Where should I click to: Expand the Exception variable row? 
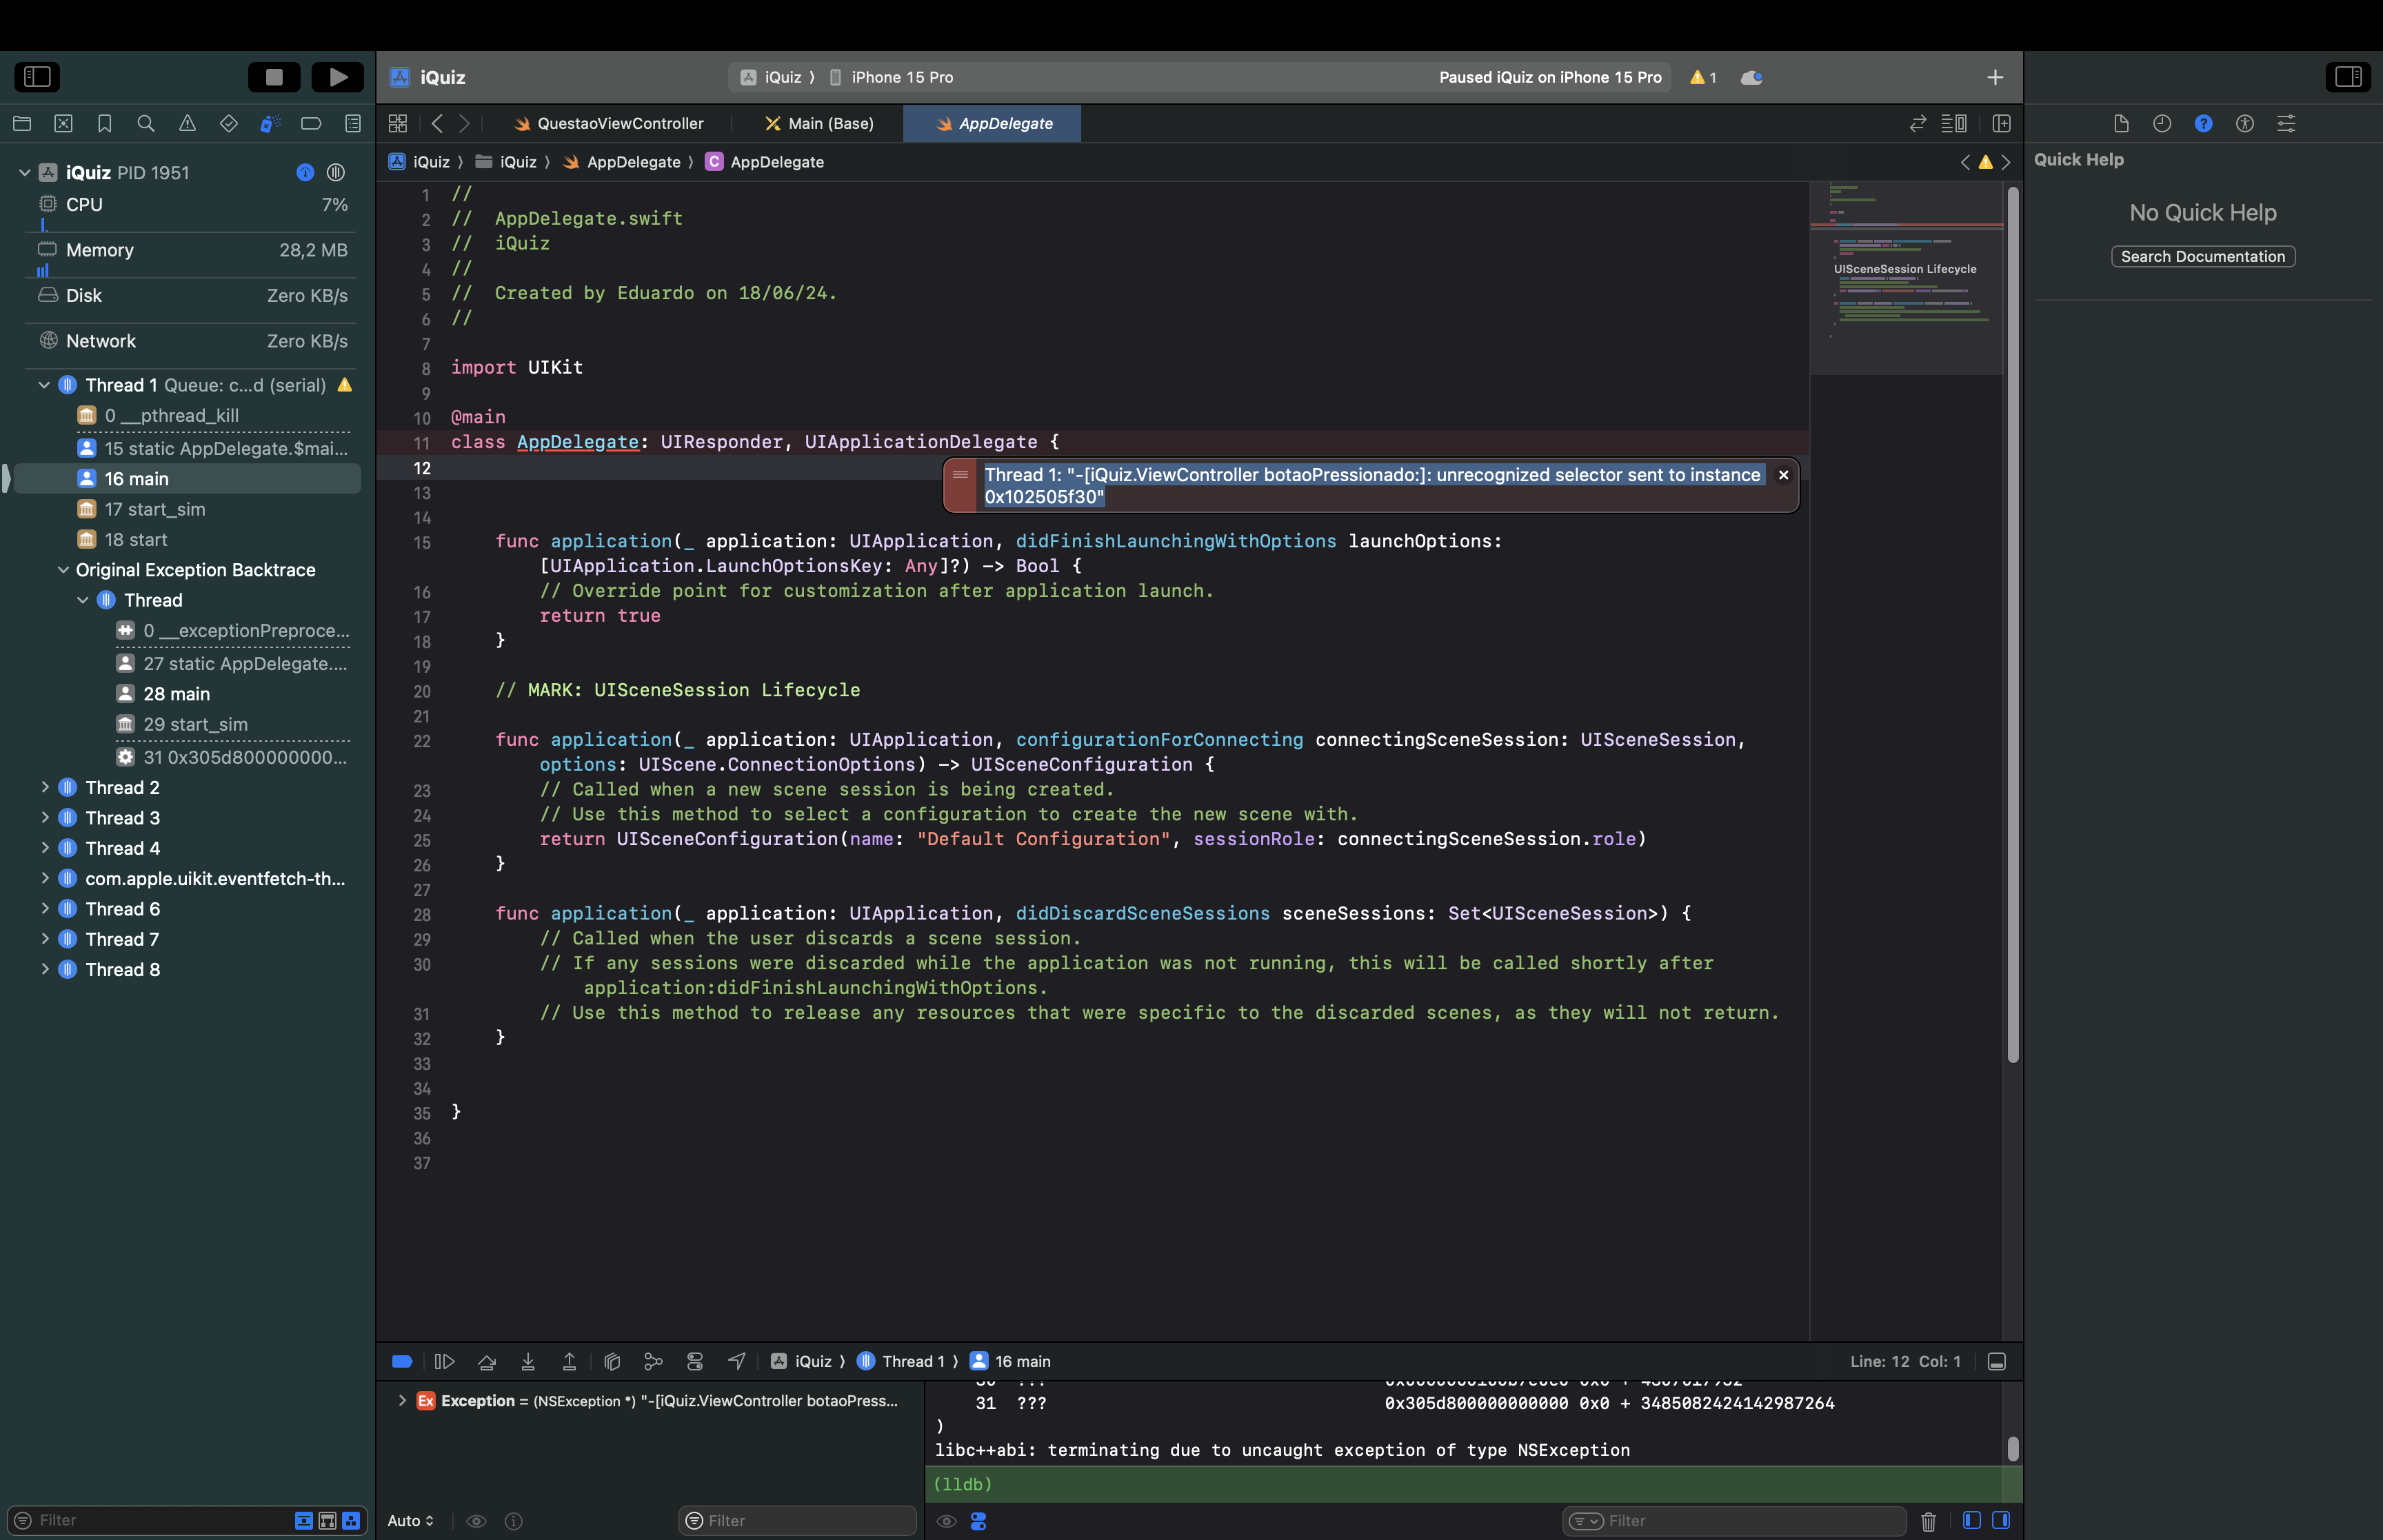402,1401
